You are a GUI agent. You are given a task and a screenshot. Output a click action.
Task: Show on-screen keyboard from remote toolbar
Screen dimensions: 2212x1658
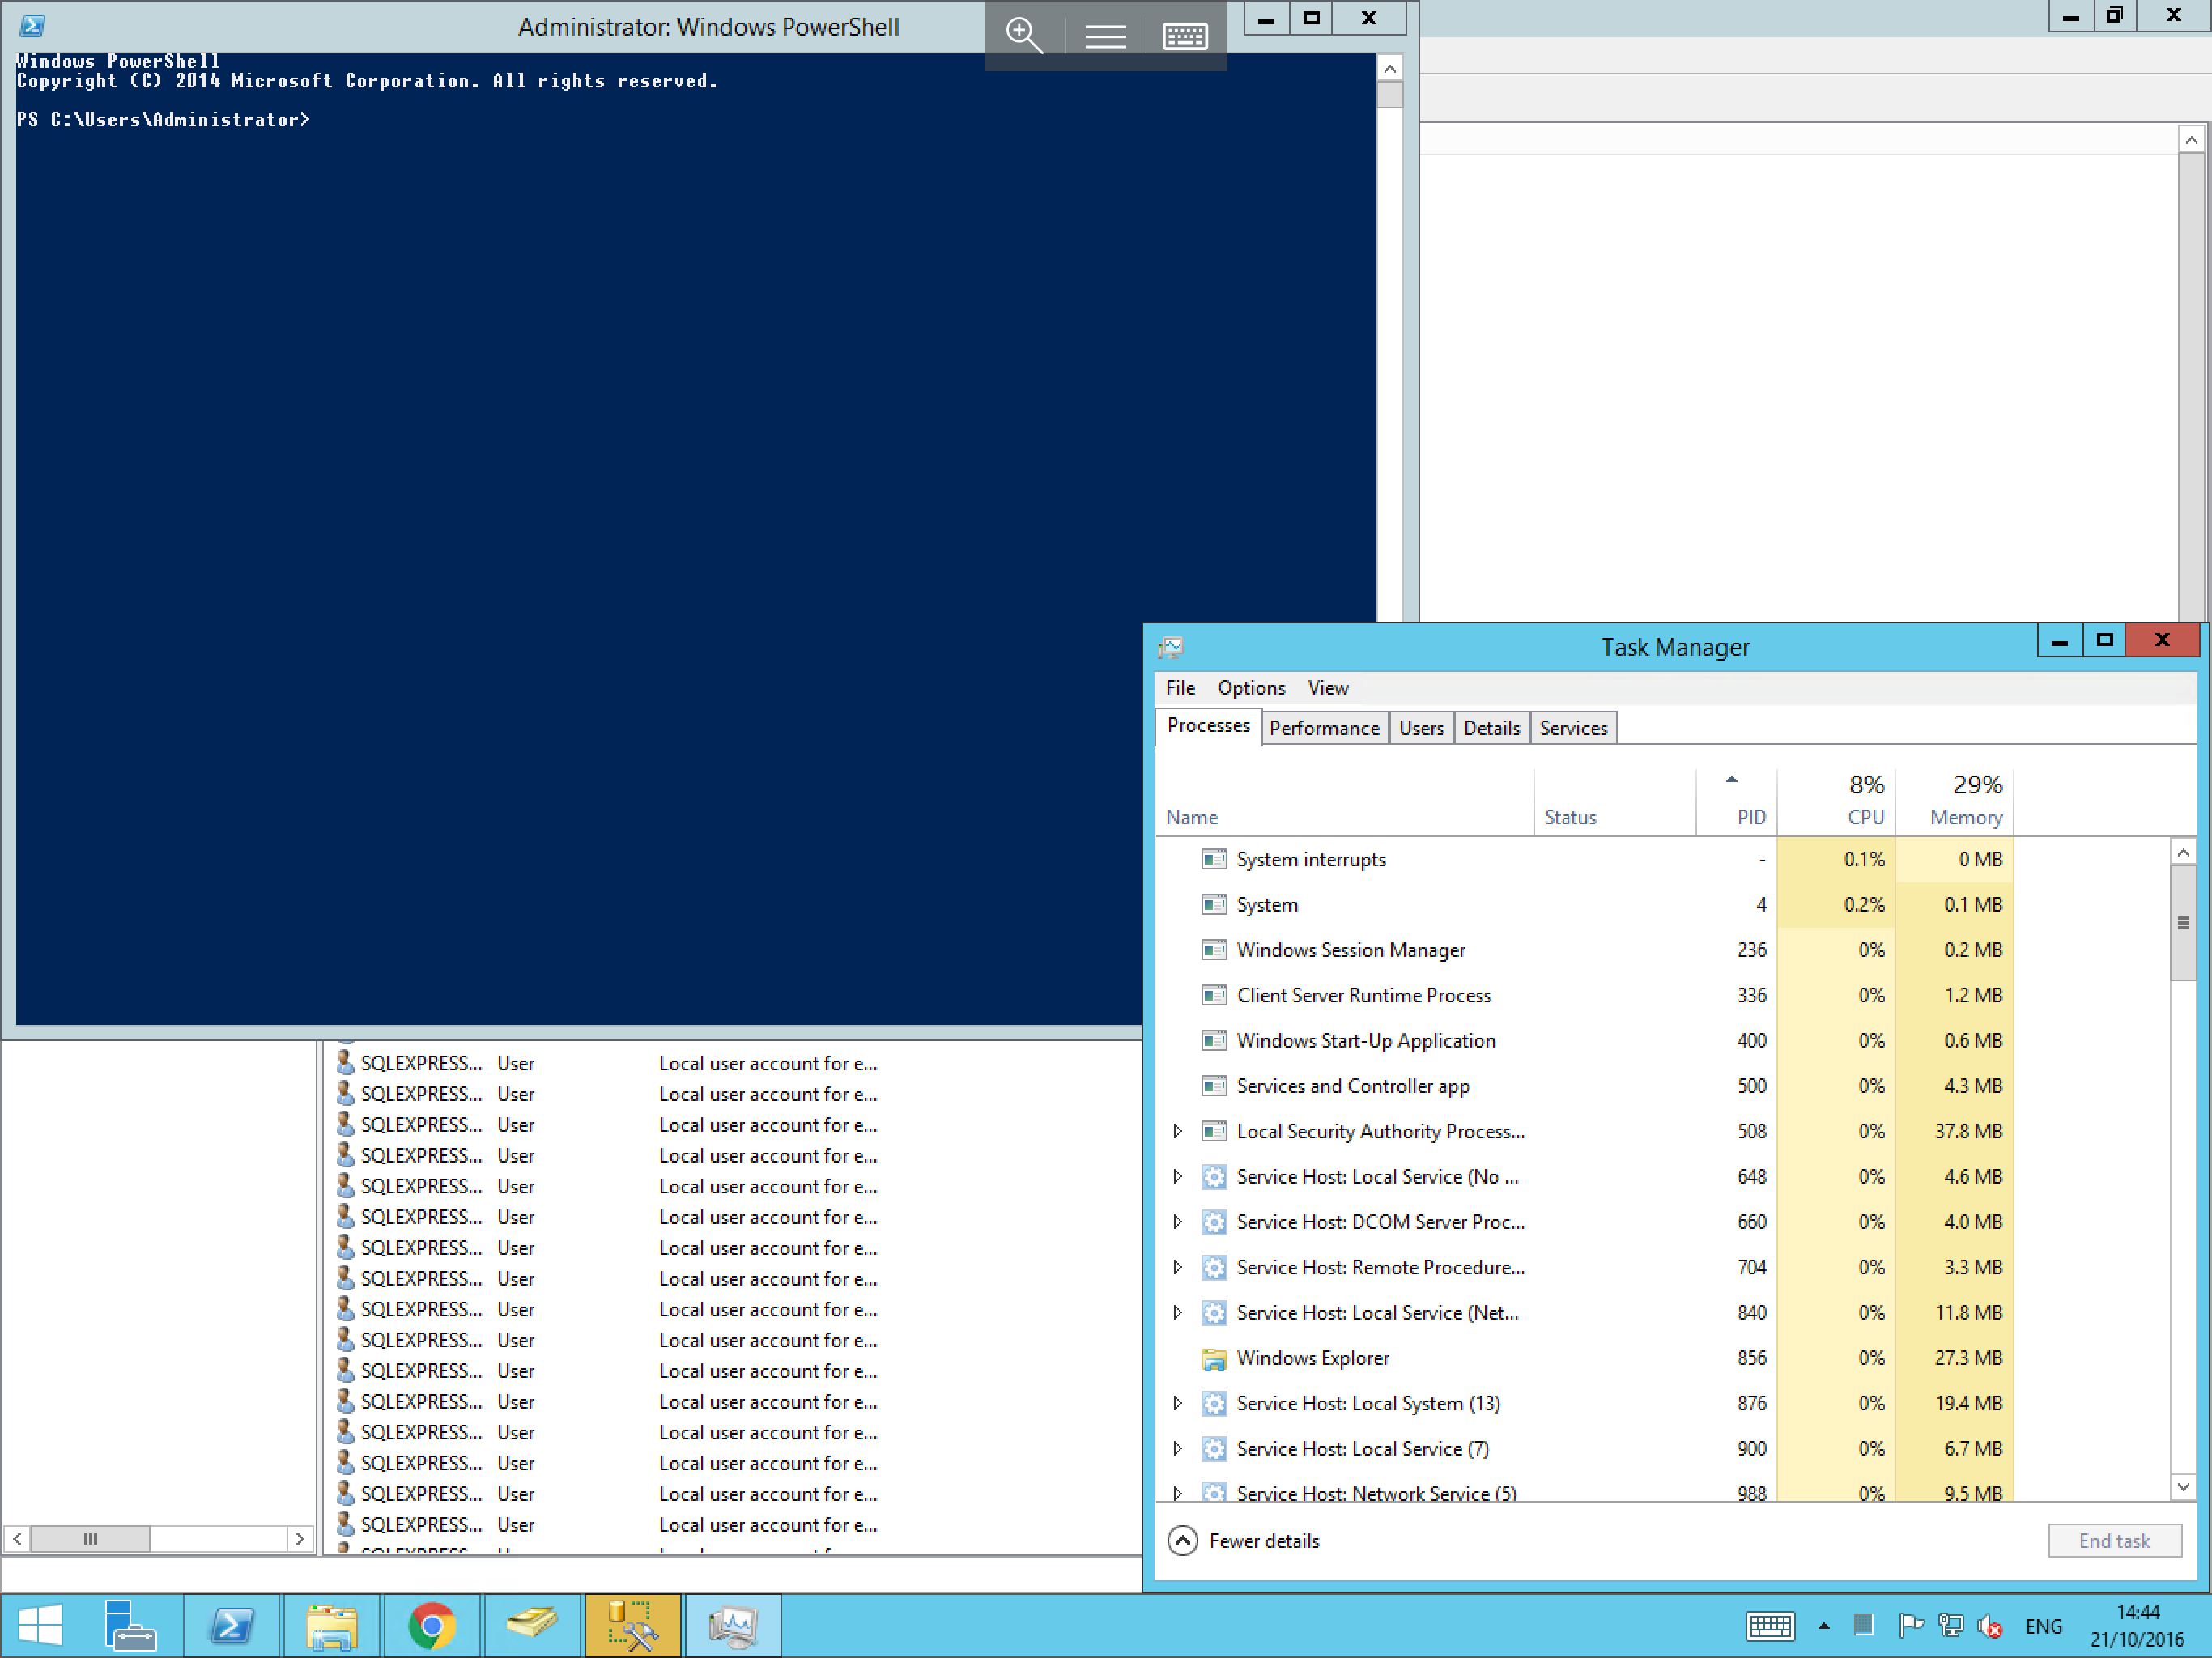[x=1185, y=36]
